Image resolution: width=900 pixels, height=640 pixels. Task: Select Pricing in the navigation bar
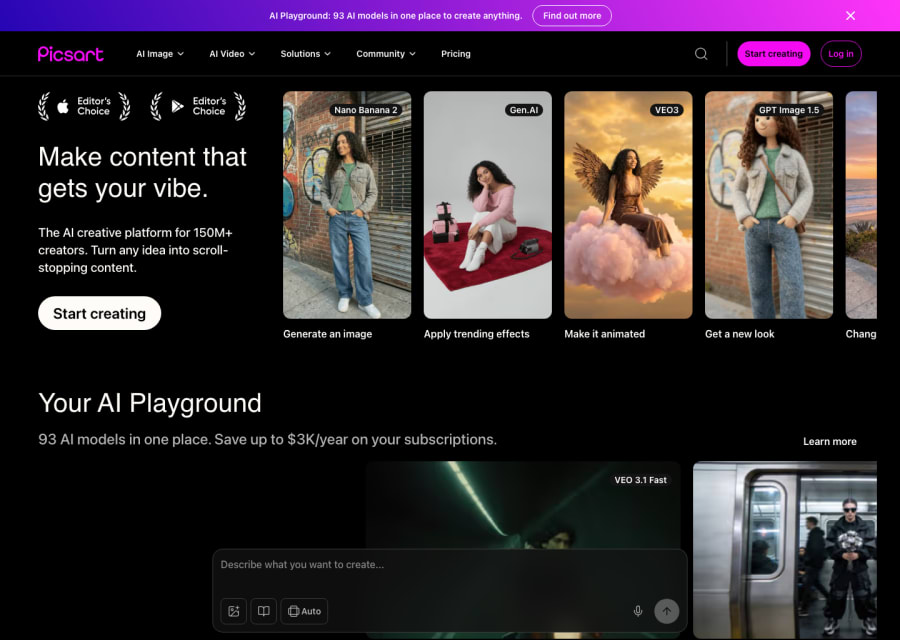456,53
